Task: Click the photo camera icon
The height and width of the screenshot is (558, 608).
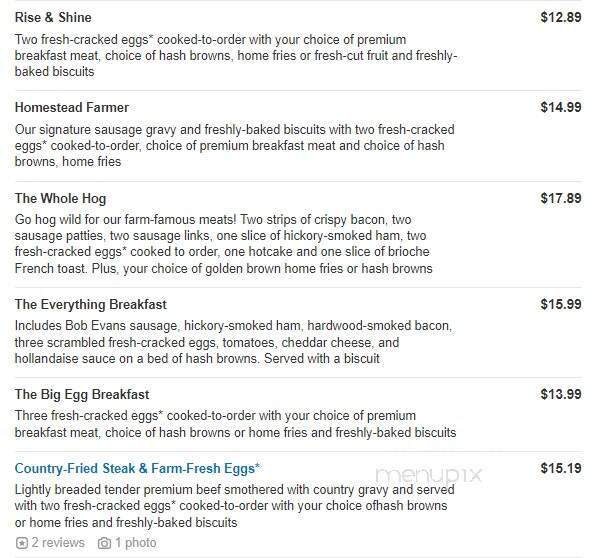Action: click(x=104, y=543)
